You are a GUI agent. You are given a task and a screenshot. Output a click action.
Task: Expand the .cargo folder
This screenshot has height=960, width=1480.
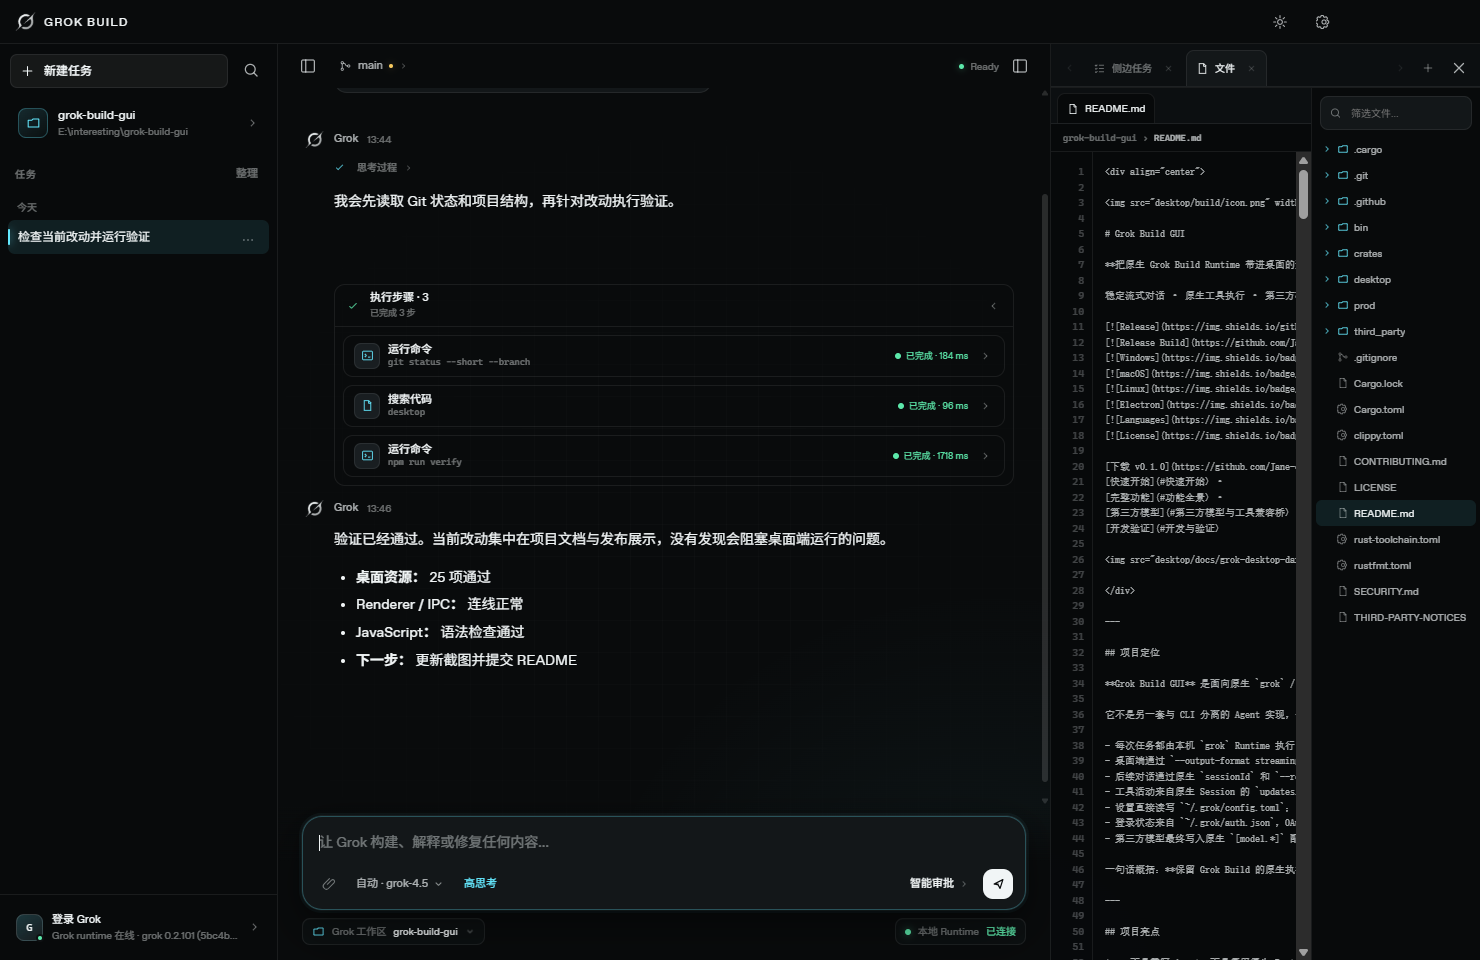[x=1327, y=150]
